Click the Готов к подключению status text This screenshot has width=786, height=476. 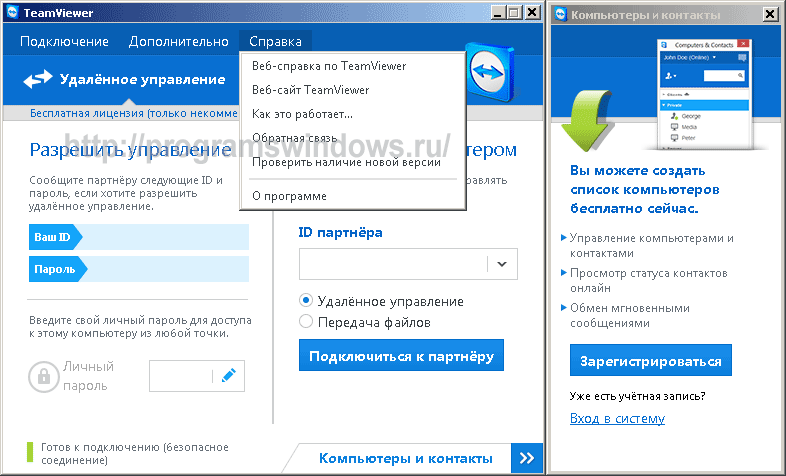coord(134,453)
